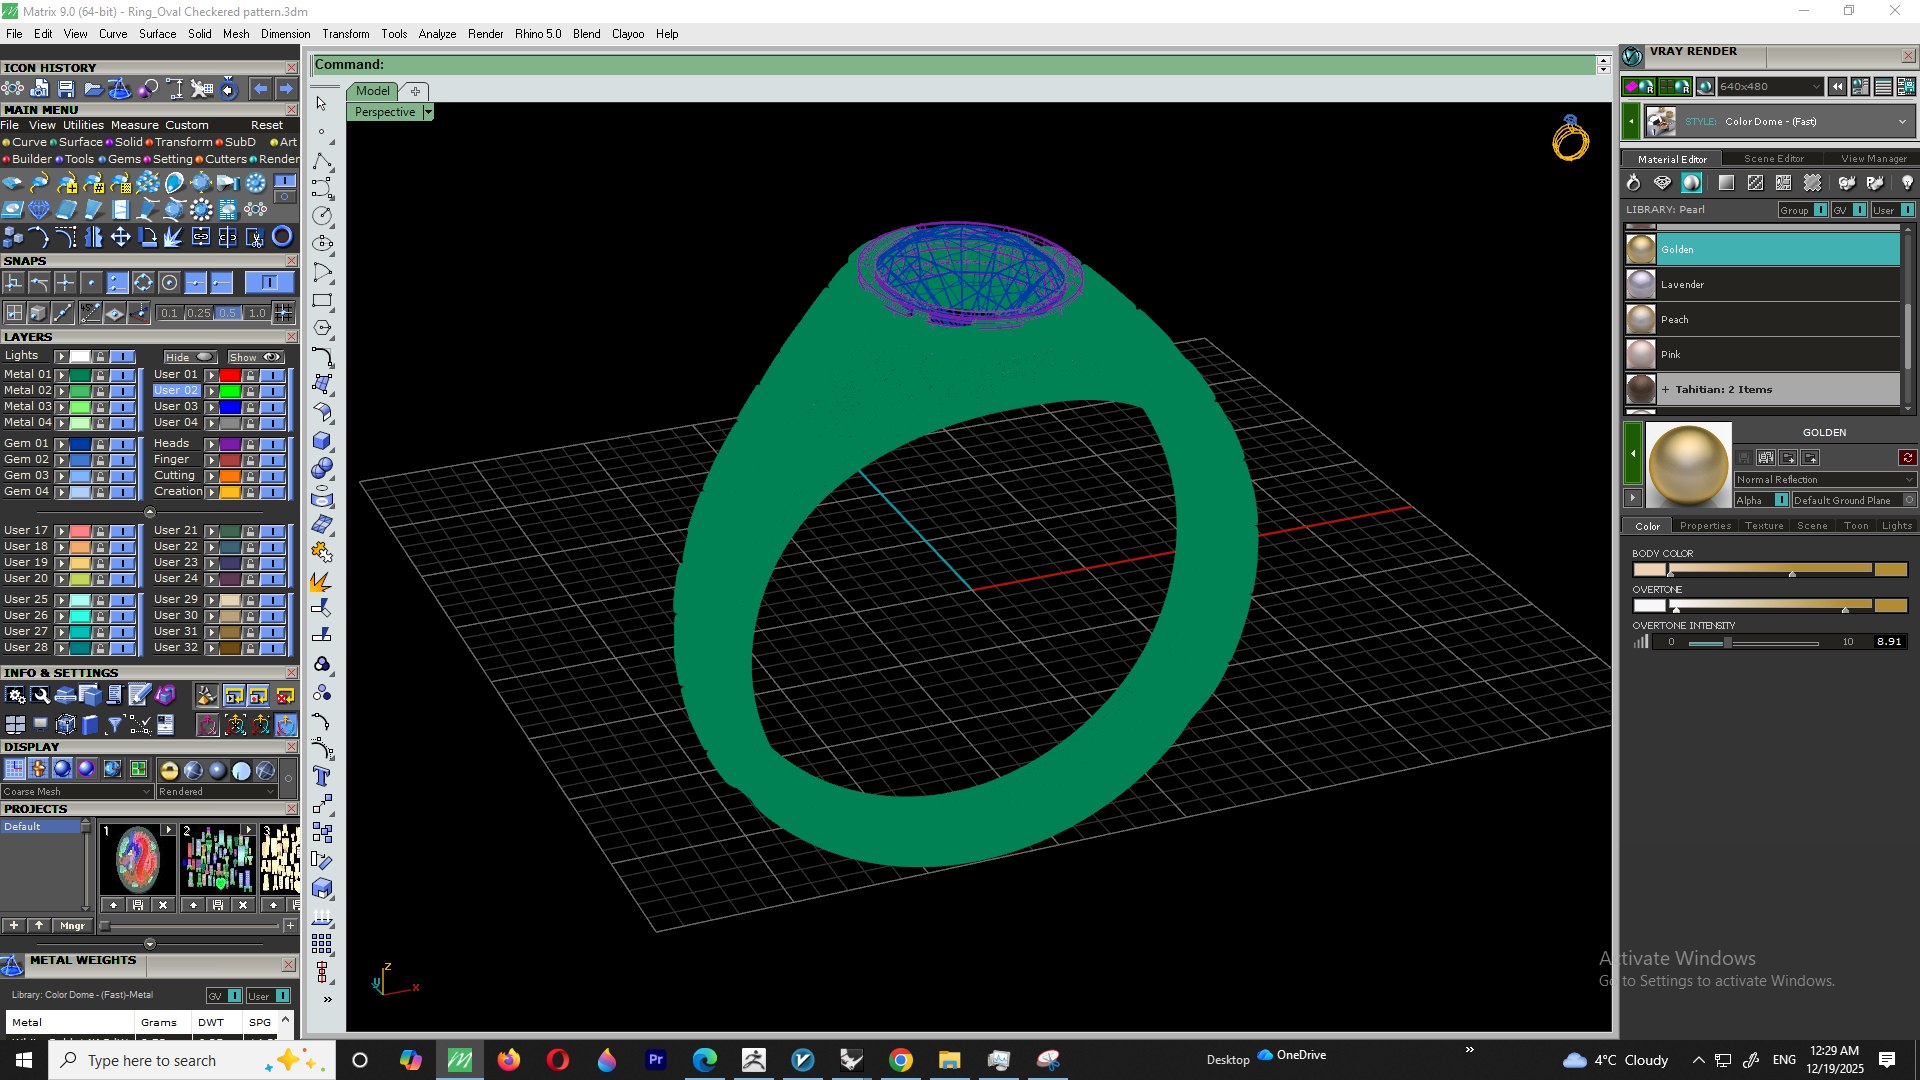This screenshot has height=1080, width=1920.
Task: Click the Overtone Intensity slider track
Action: coord(1752,643)
